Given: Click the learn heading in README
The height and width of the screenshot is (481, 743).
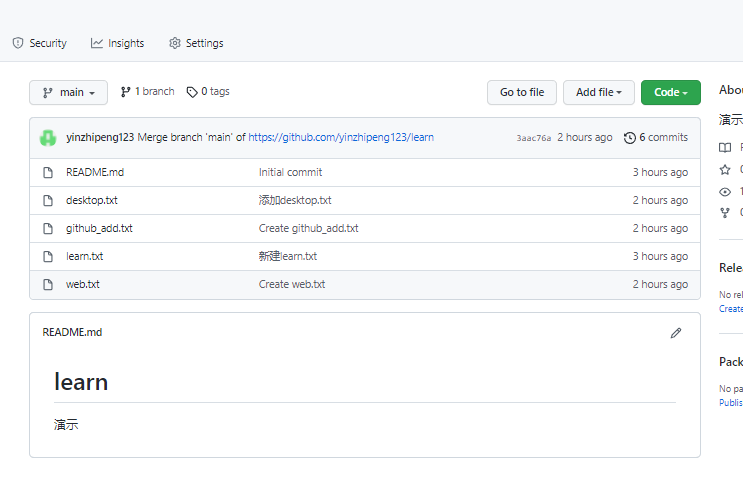Looking at the screenshot, I should (x=81, y=382).
